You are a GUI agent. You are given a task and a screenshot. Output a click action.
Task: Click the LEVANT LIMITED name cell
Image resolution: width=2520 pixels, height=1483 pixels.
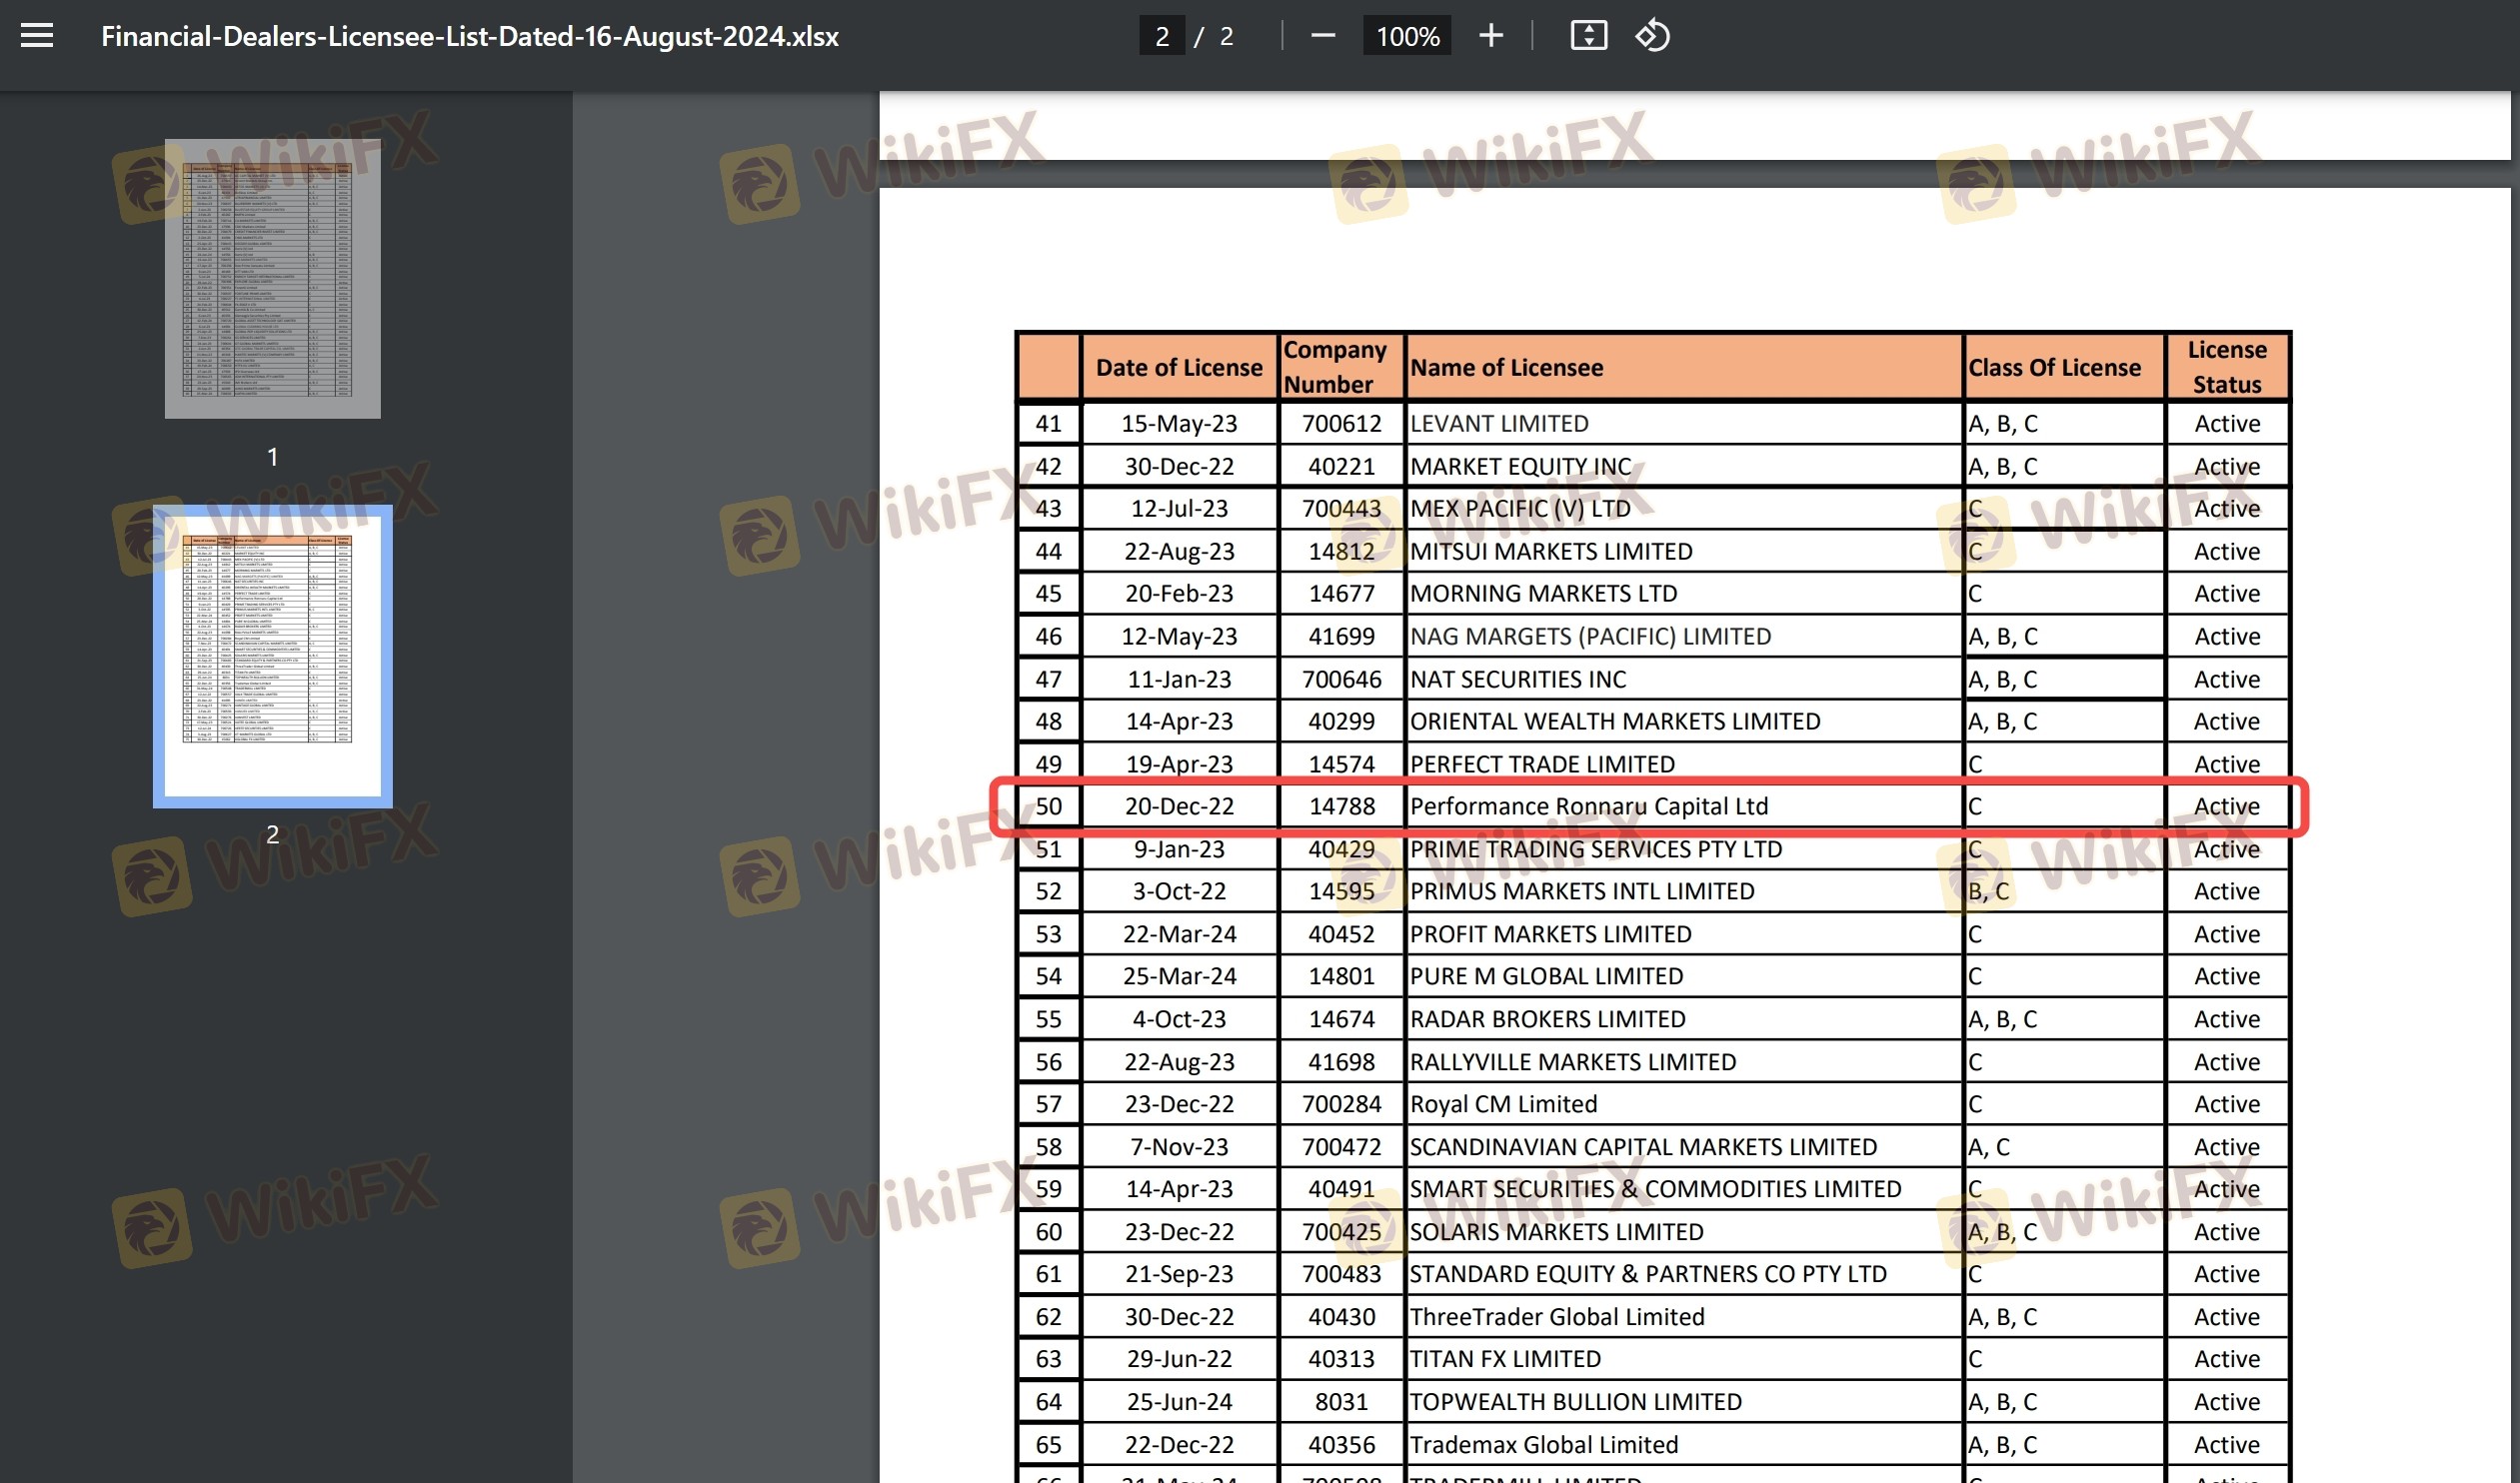point(1499,424)
